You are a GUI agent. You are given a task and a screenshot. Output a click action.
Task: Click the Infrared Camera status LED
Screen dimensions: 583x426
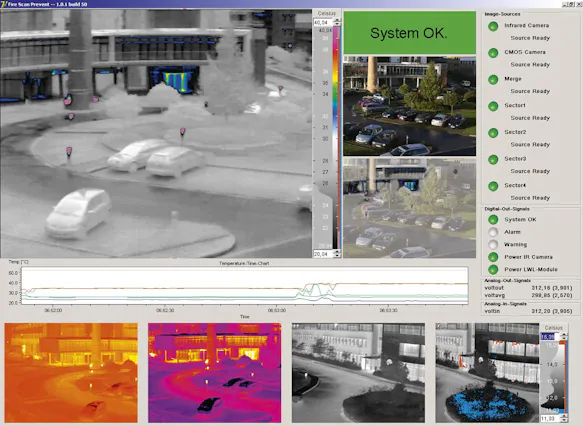493,26
